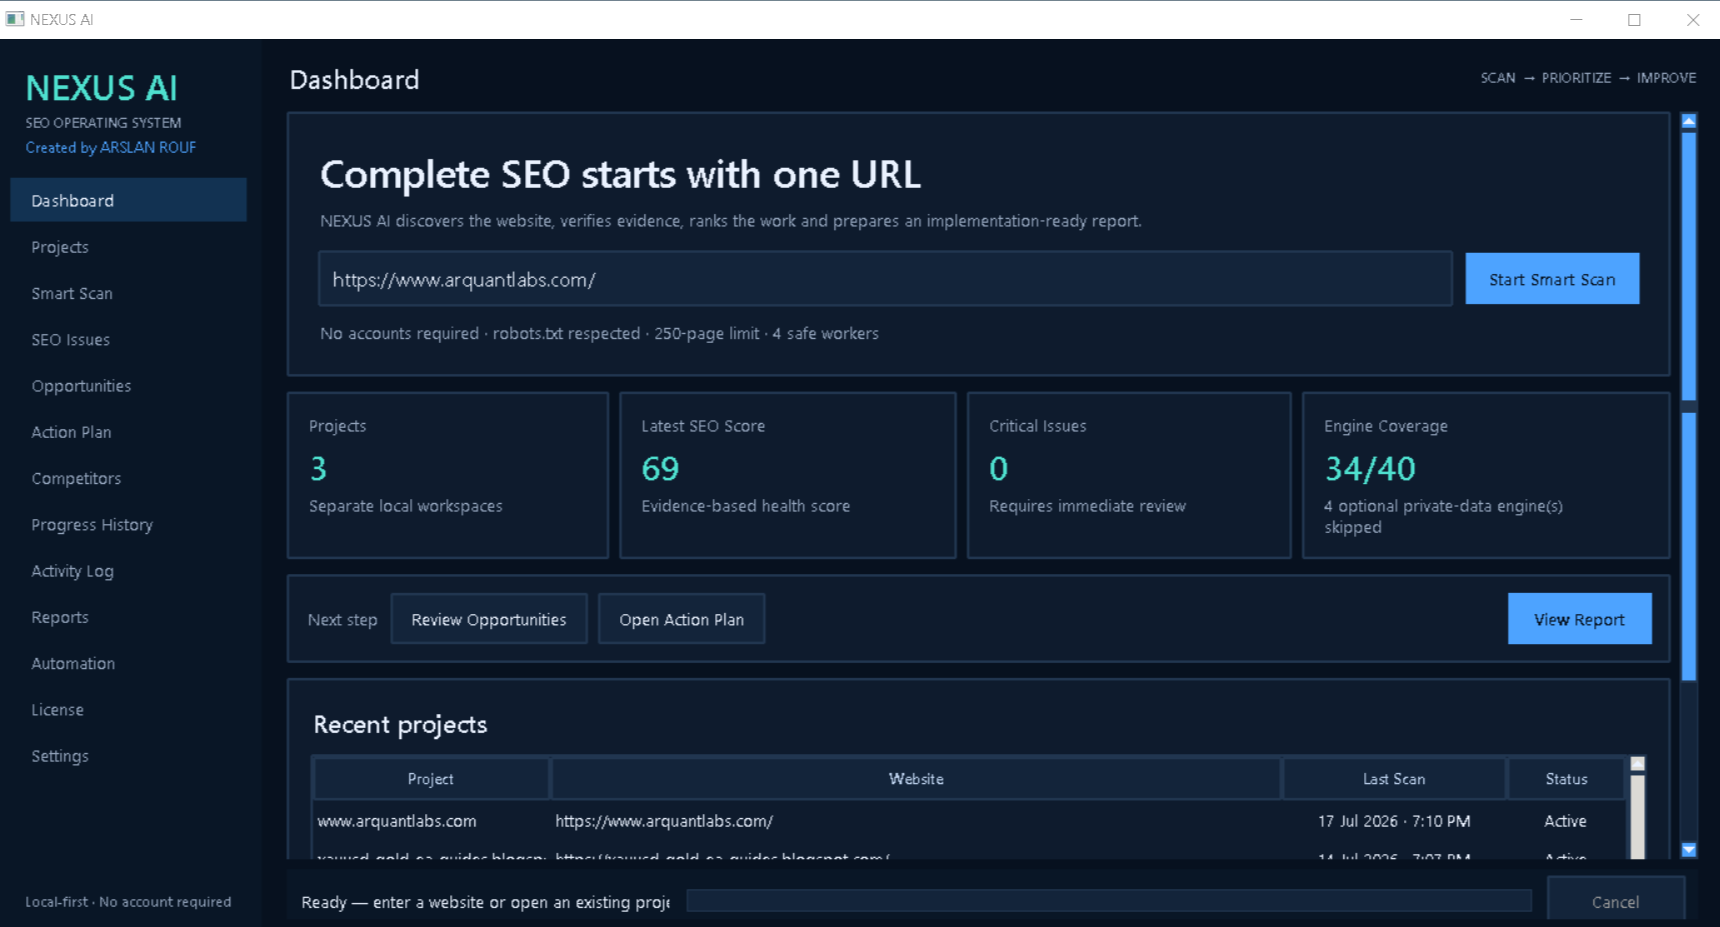Click the Website column header
1720x927 pixels.
916,779
